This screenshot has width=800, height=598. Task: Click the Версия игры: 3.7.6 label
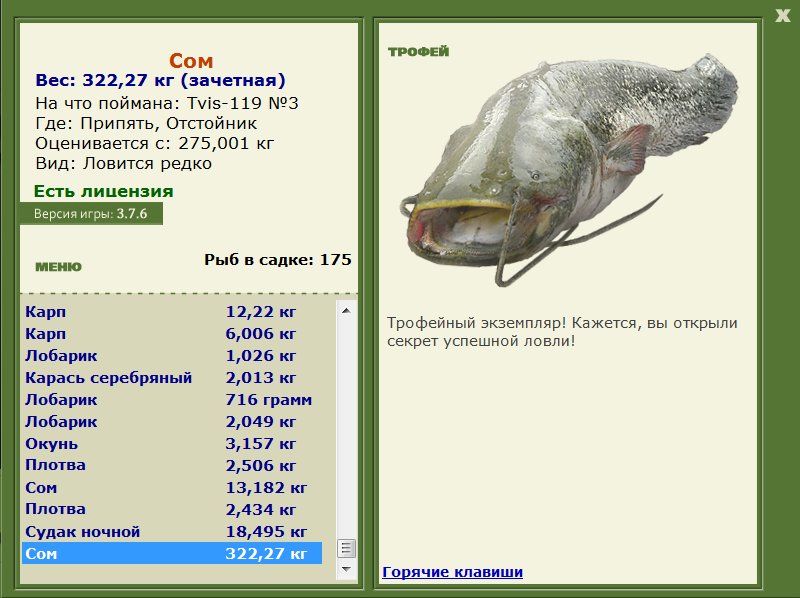pyautogui.click(x=91, y=213)
